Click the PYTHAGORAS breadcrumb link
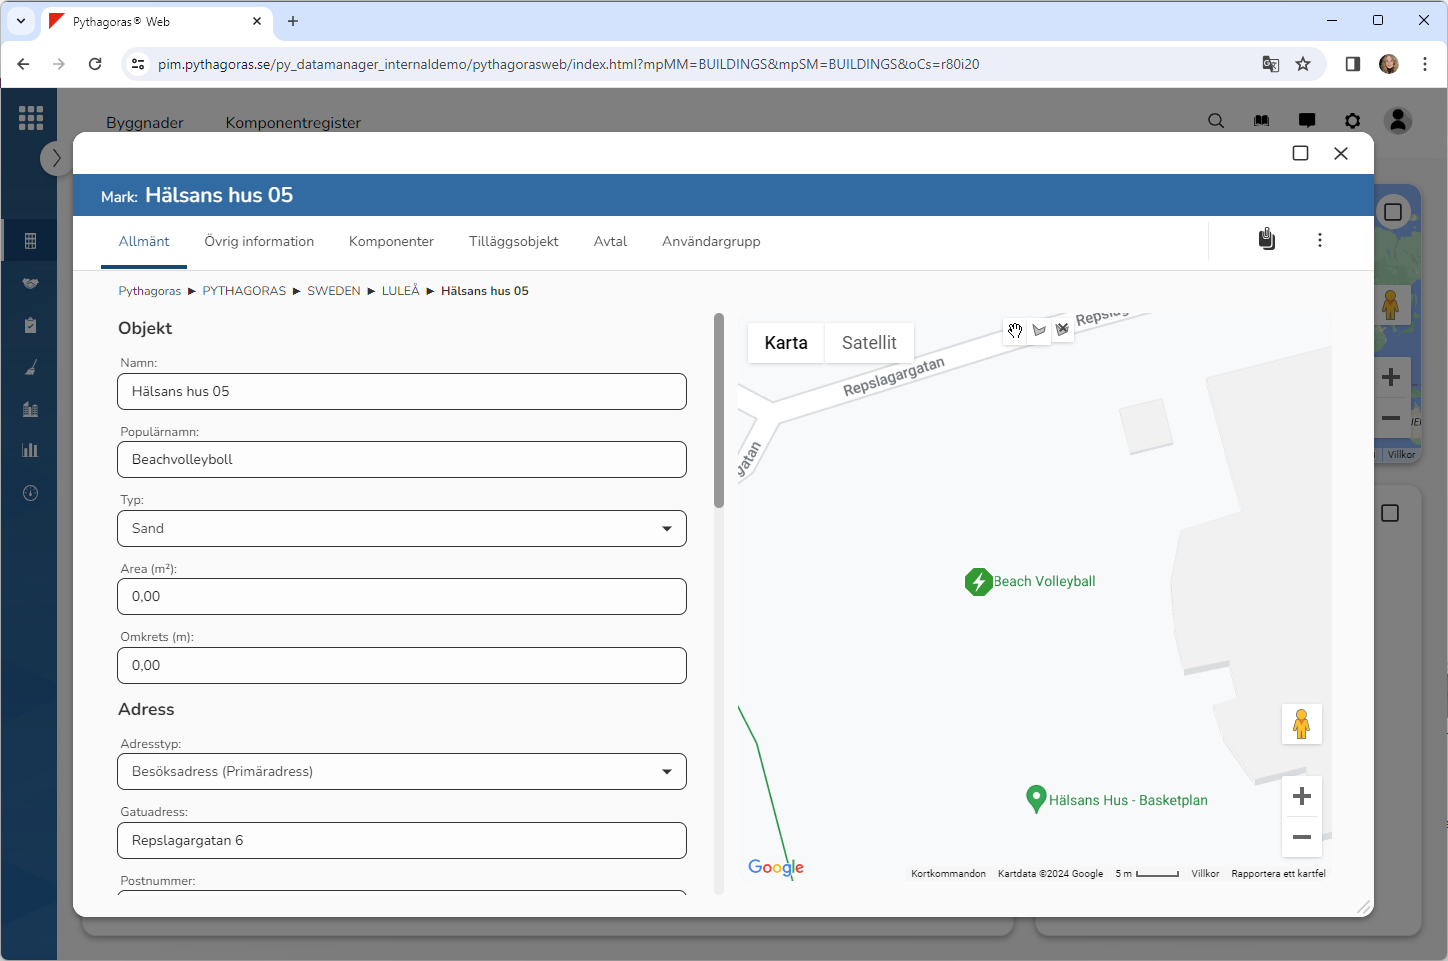 244,291
